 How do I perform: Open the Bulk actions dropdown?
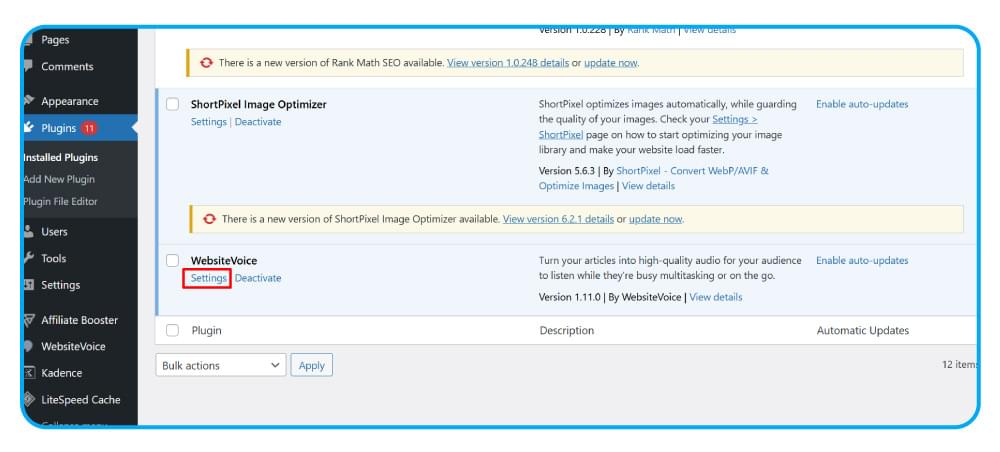coord(221,365)
